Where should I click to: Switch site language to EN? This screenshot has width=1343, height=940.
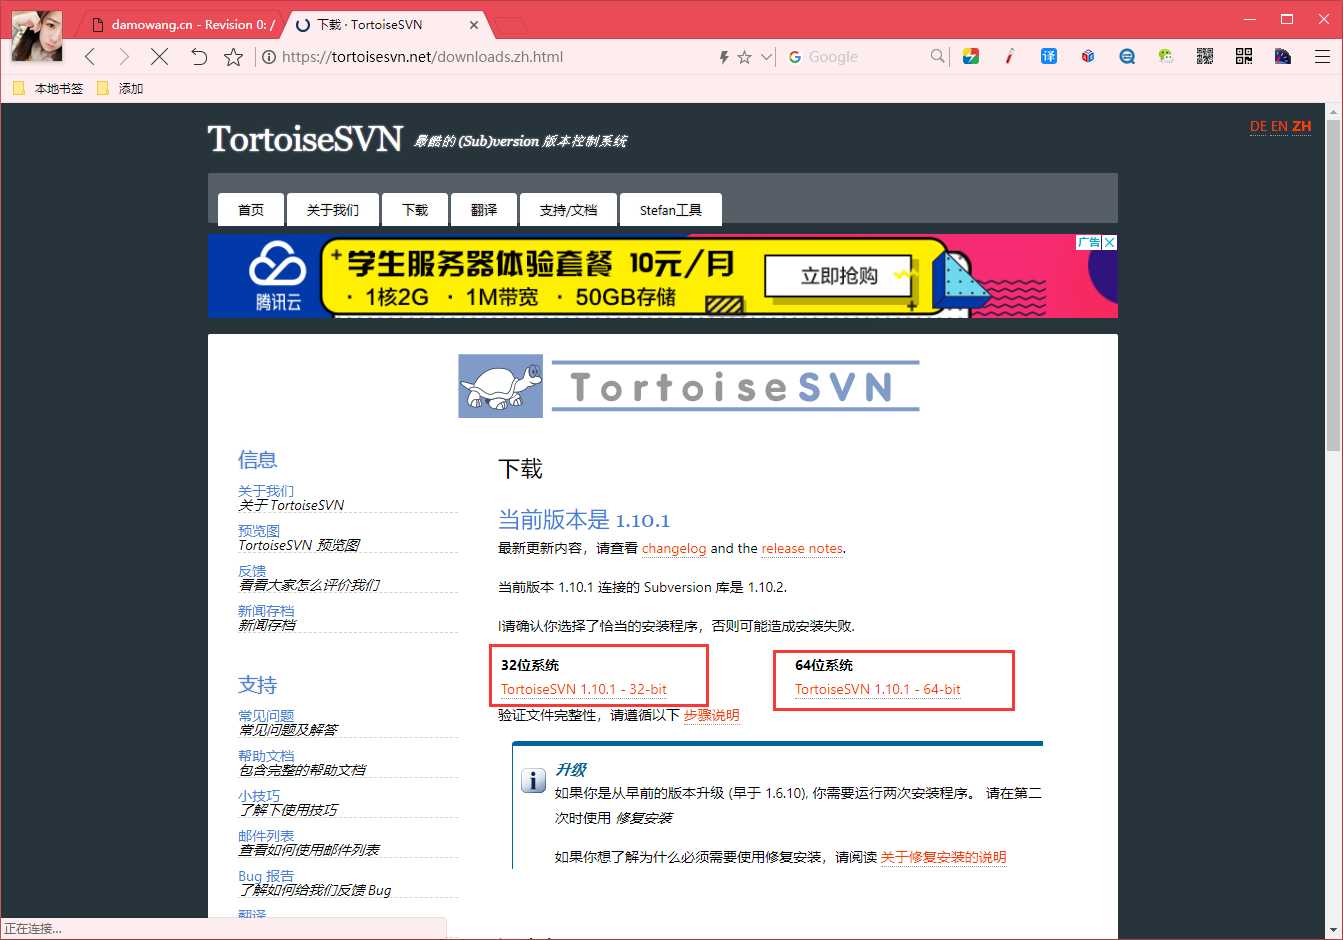[1279, 126]
